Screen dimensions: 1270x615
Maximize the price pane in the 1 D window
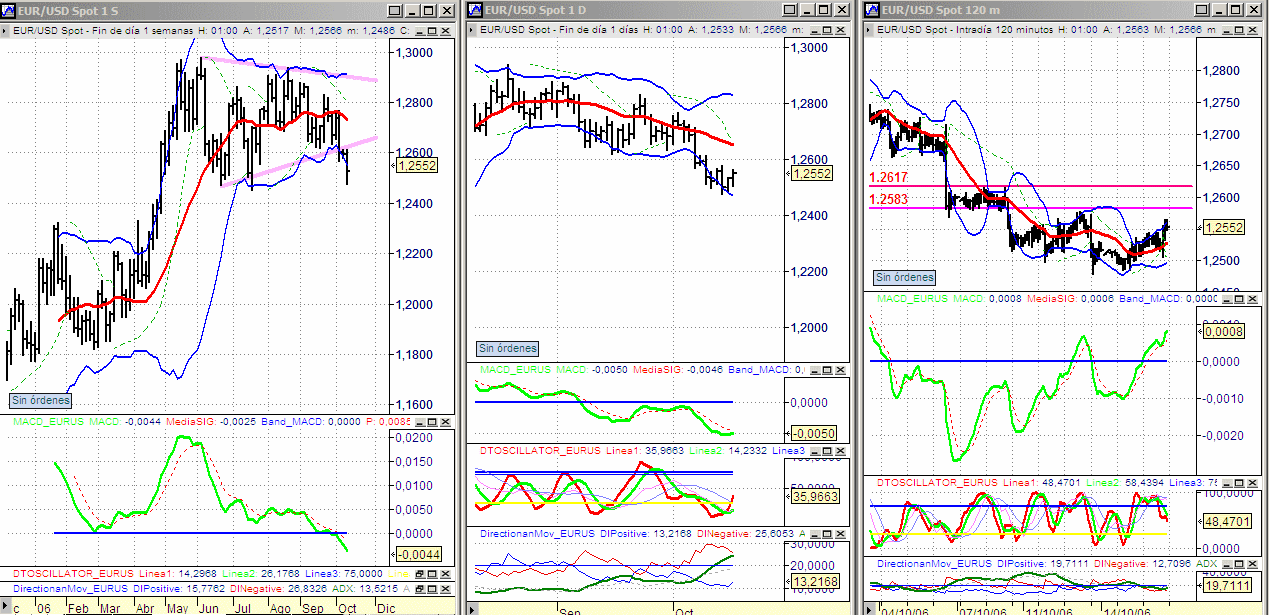827,30
